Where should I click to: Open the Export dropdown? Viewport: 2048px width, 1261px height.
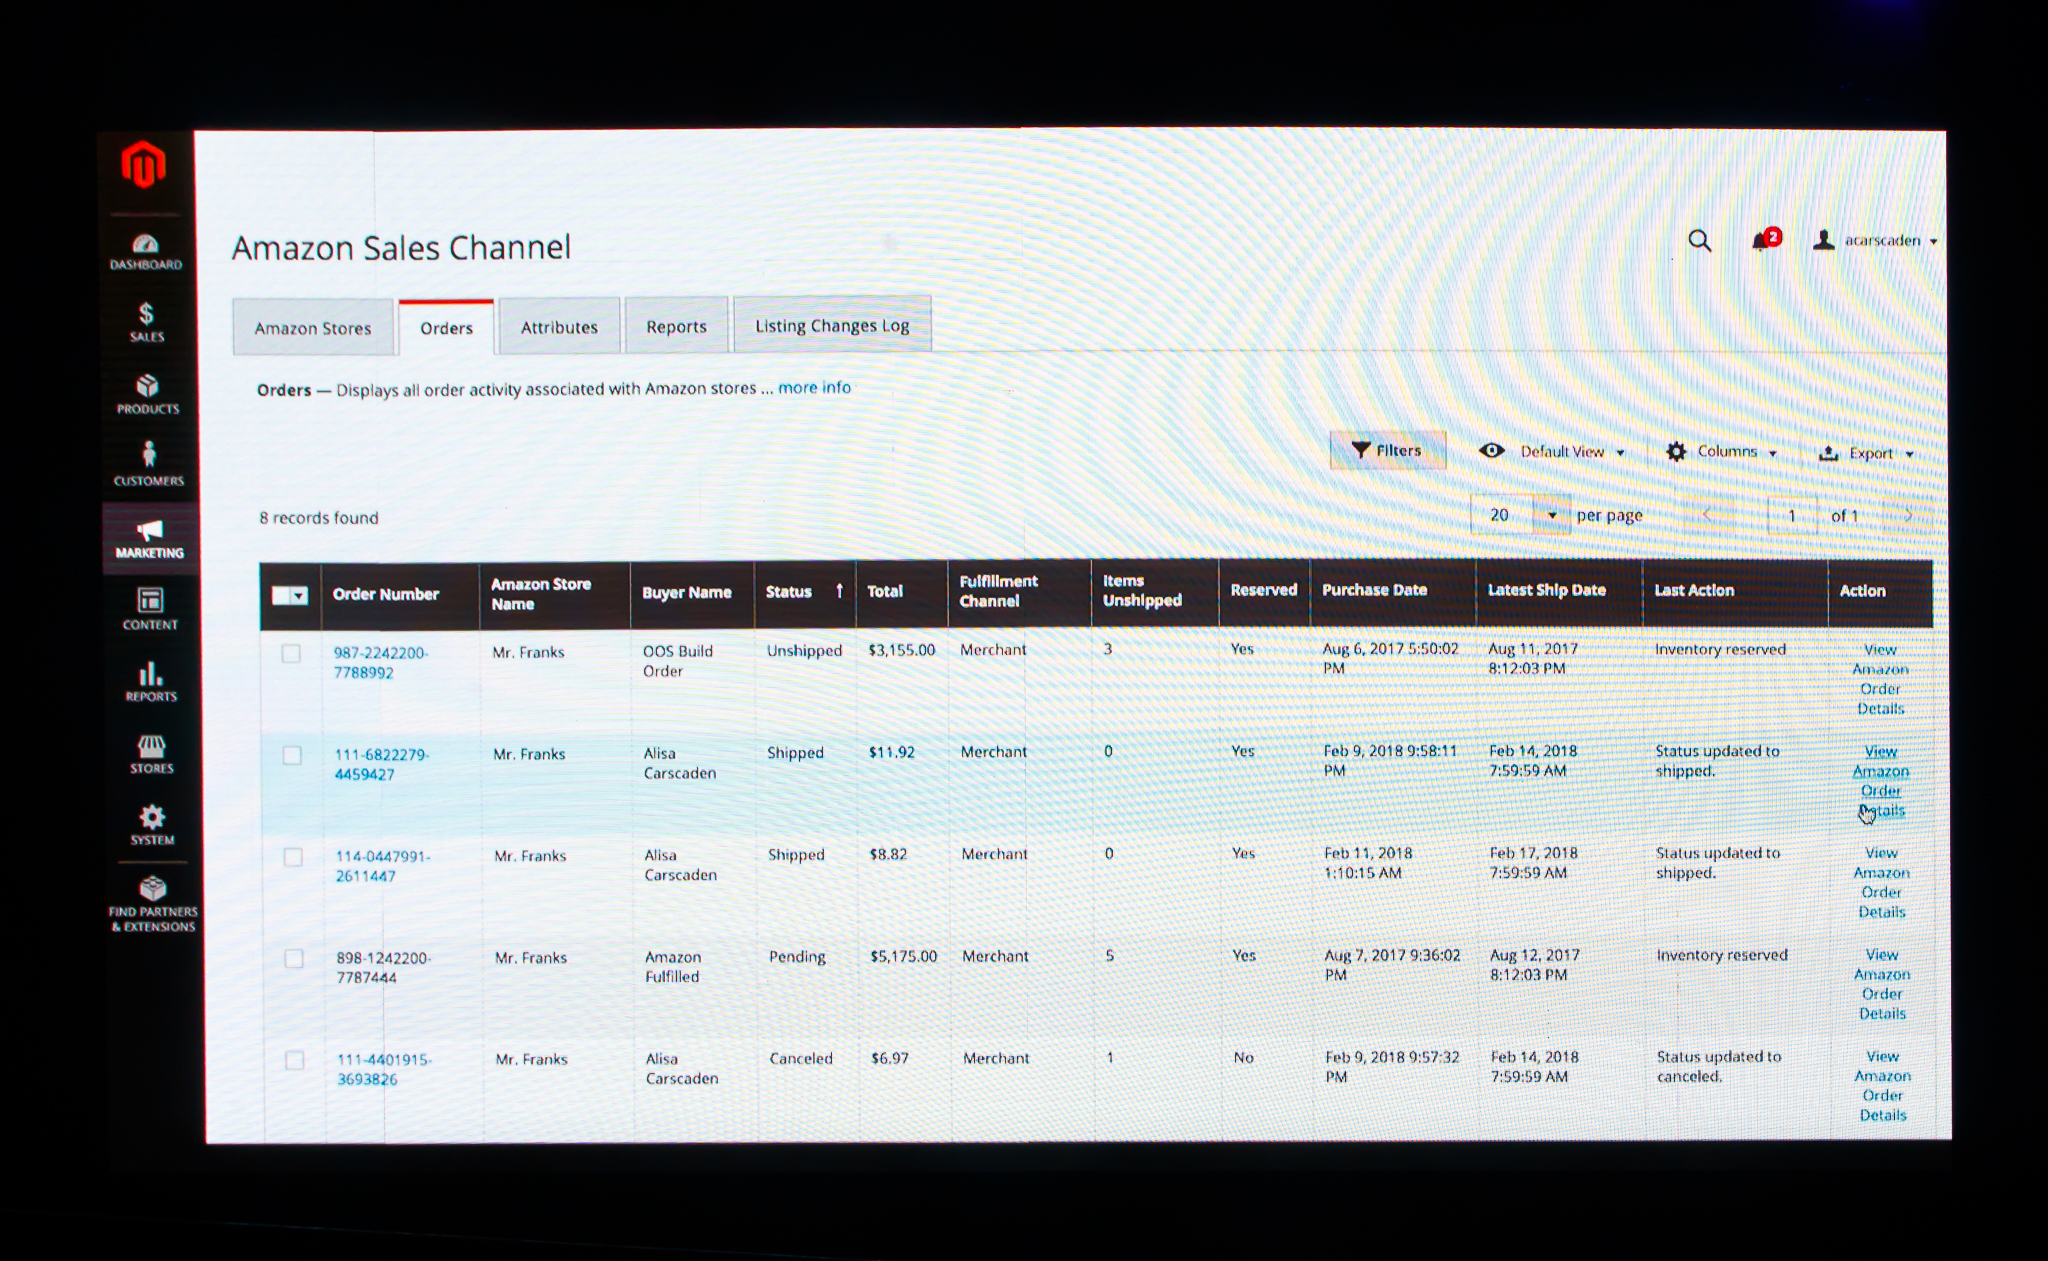(x=1866, y=453)
